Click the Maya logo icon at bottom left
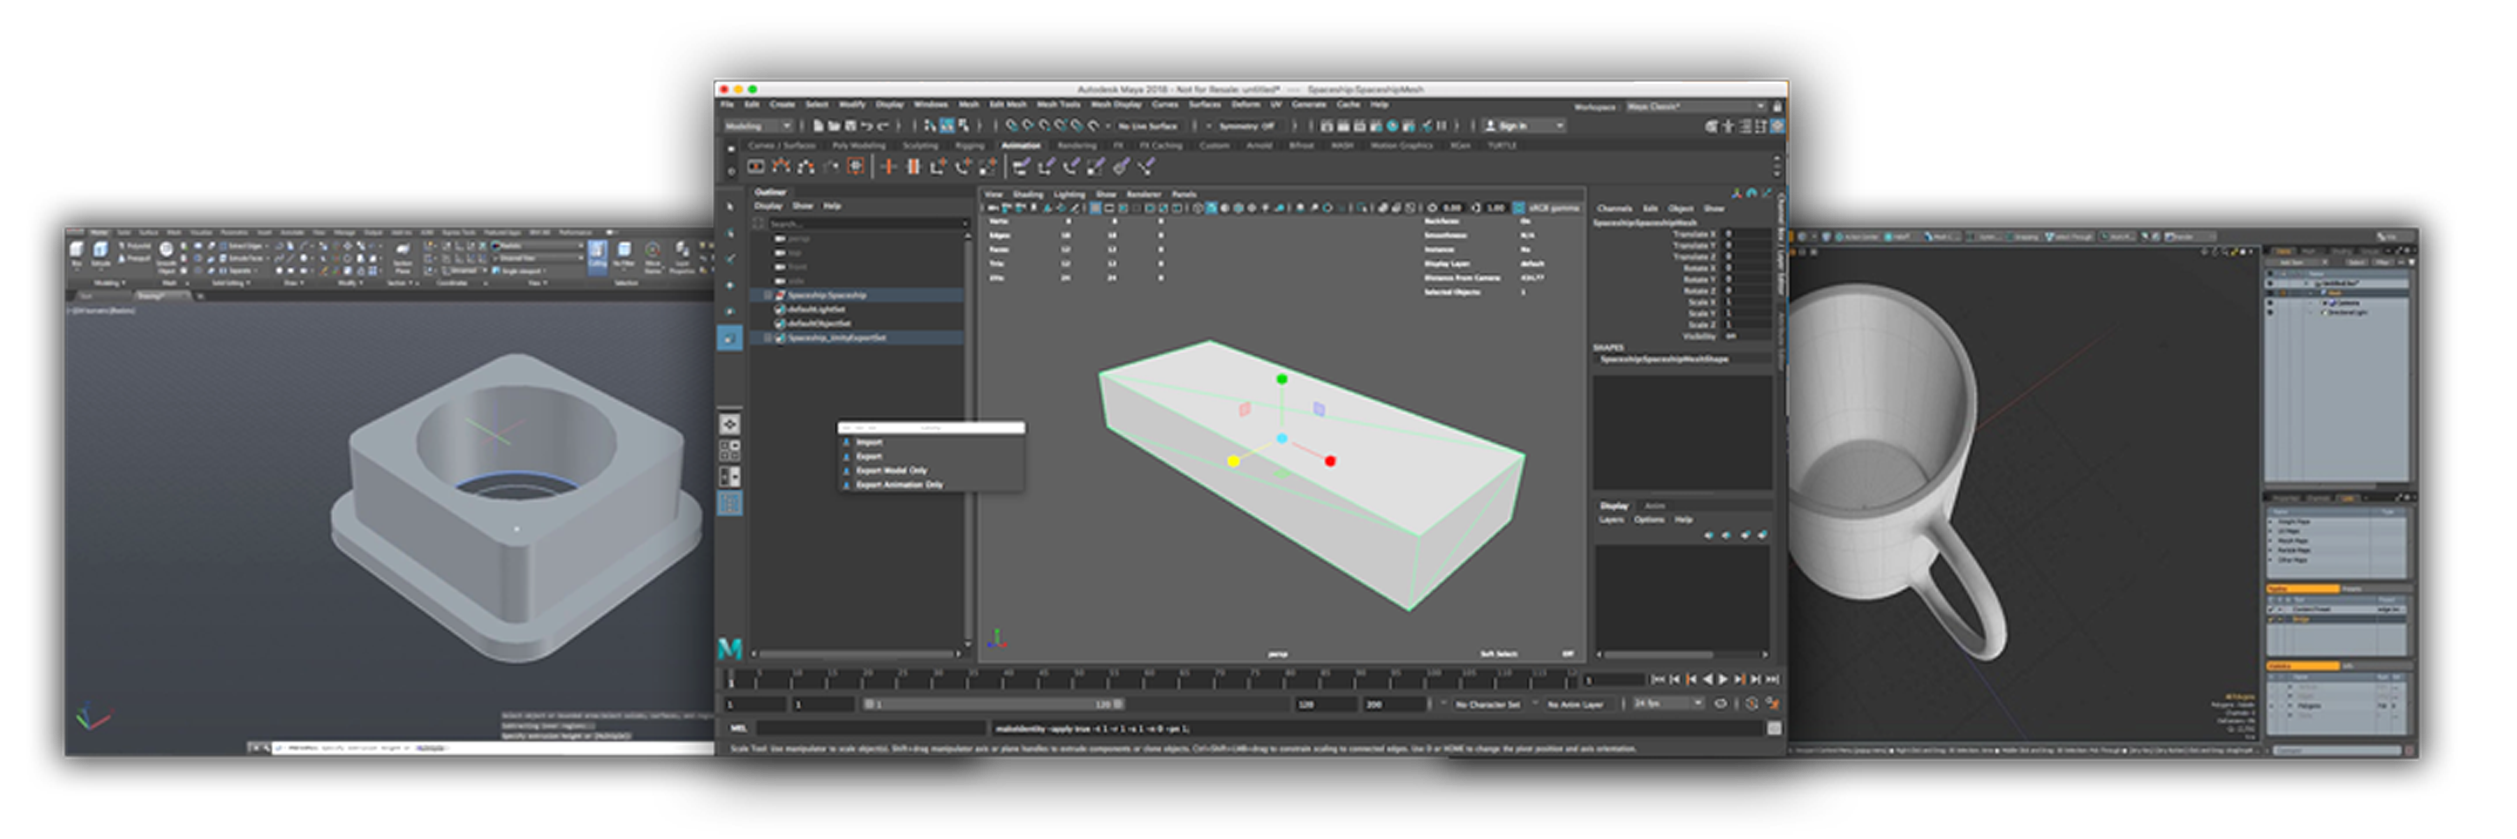This screenshot has height=839, width=2517. [x=730, y=650]
